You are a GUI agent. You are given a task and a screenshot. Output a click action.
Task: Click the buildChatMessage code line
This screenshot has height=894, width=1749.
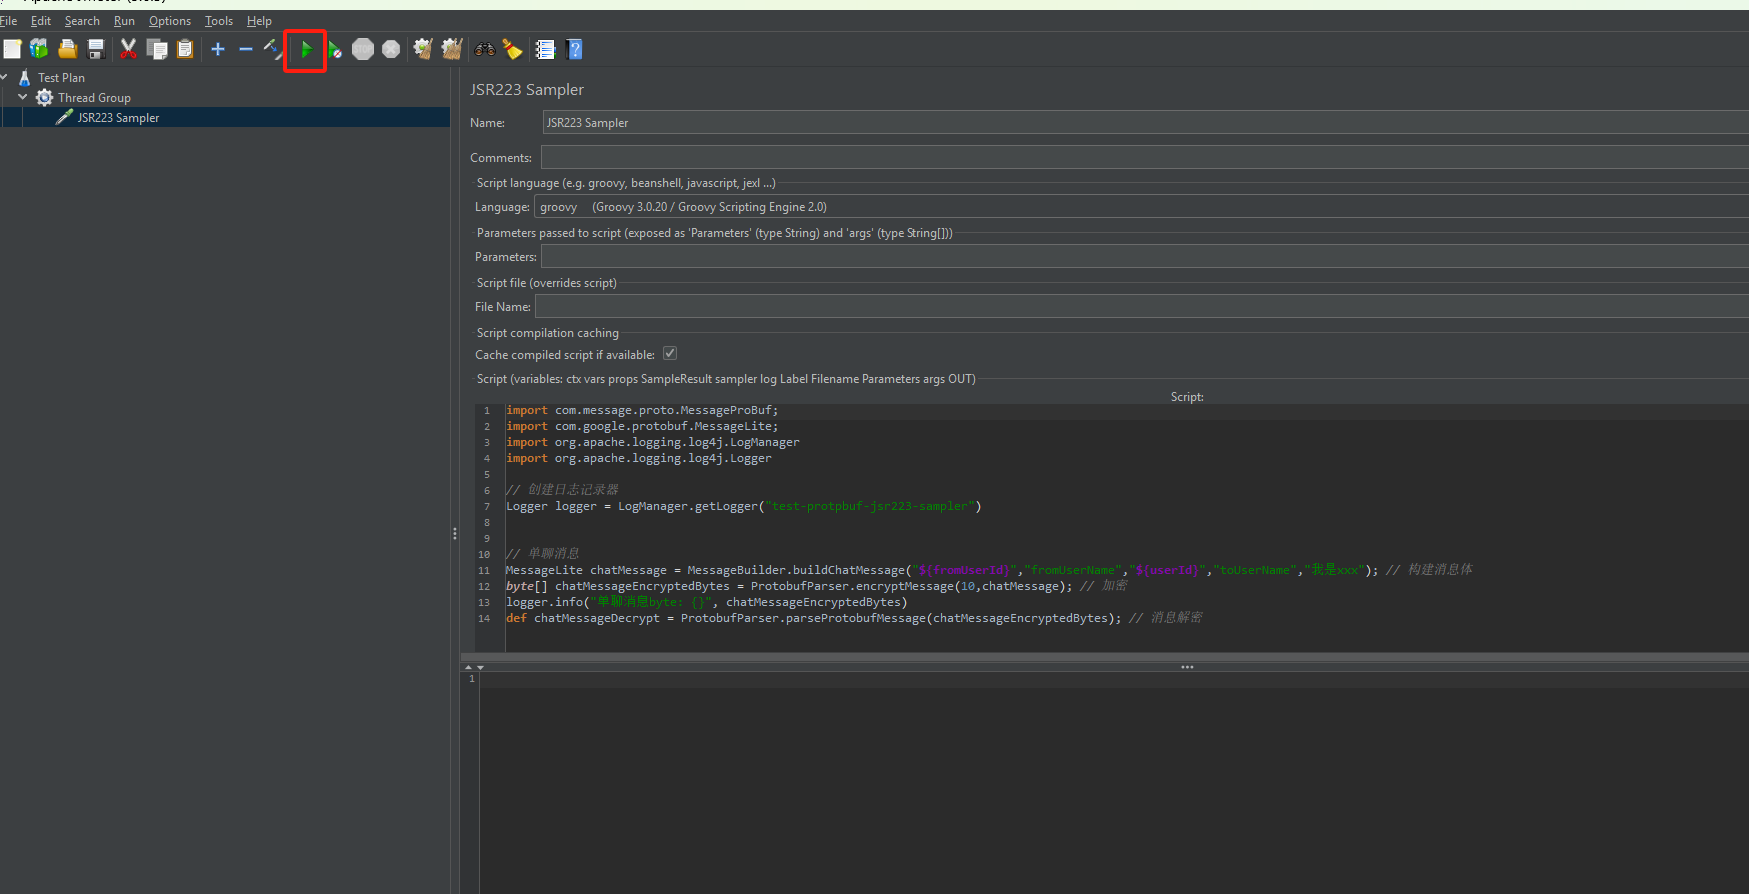(x=989, y=570)
